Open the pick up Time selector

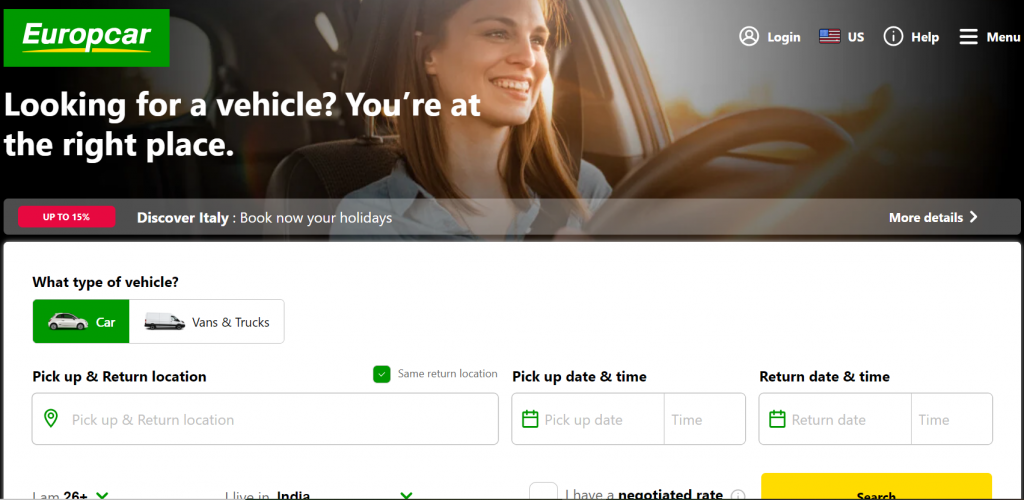[x=705, y=419]
